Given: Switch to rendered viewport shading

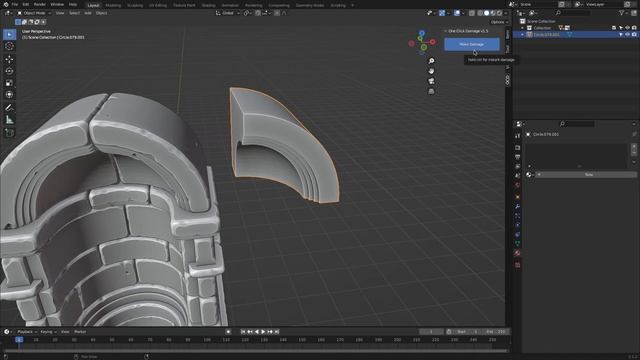Looking at the screenshot, I should [500, 13].
